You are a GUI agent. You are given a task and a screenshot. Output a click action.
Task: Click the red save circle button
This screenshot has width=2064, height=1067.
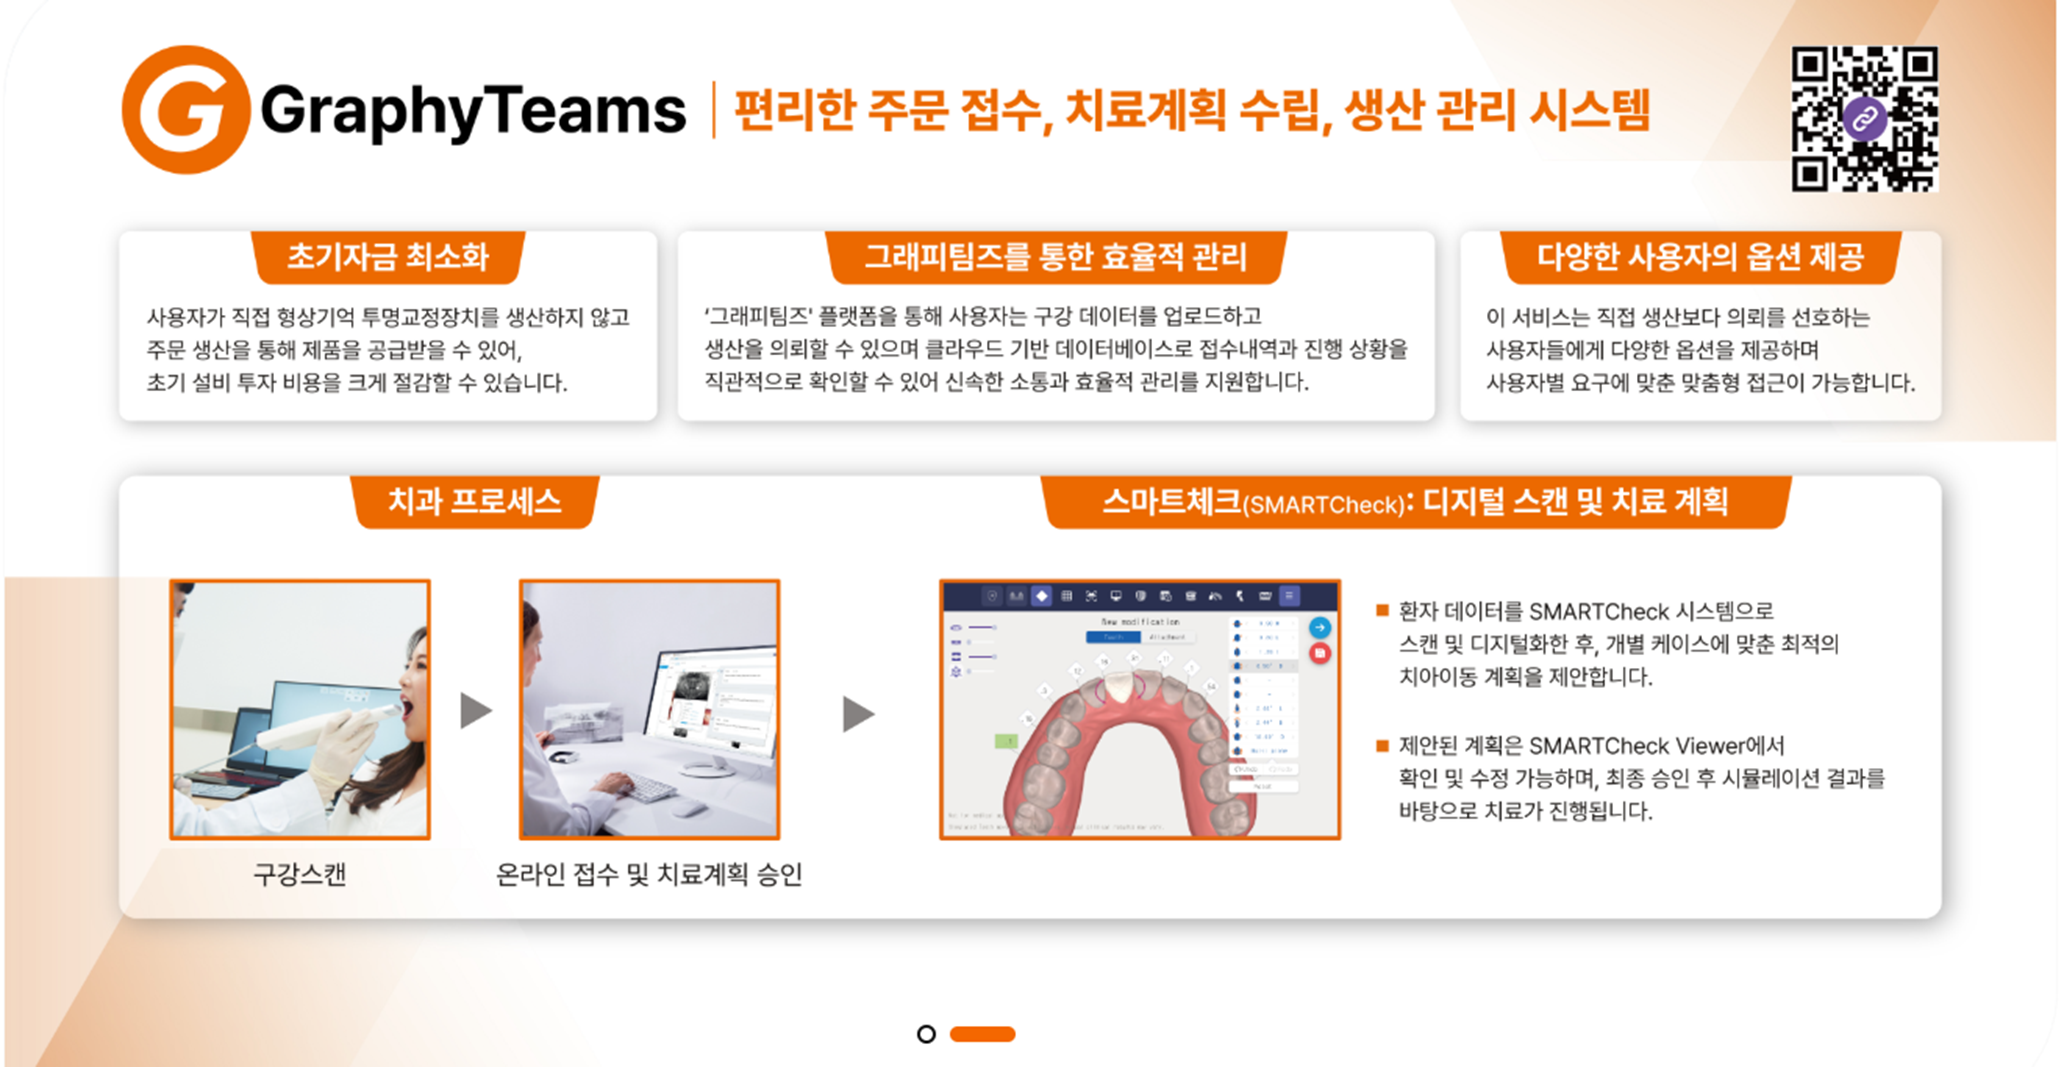click(1320, 653)
